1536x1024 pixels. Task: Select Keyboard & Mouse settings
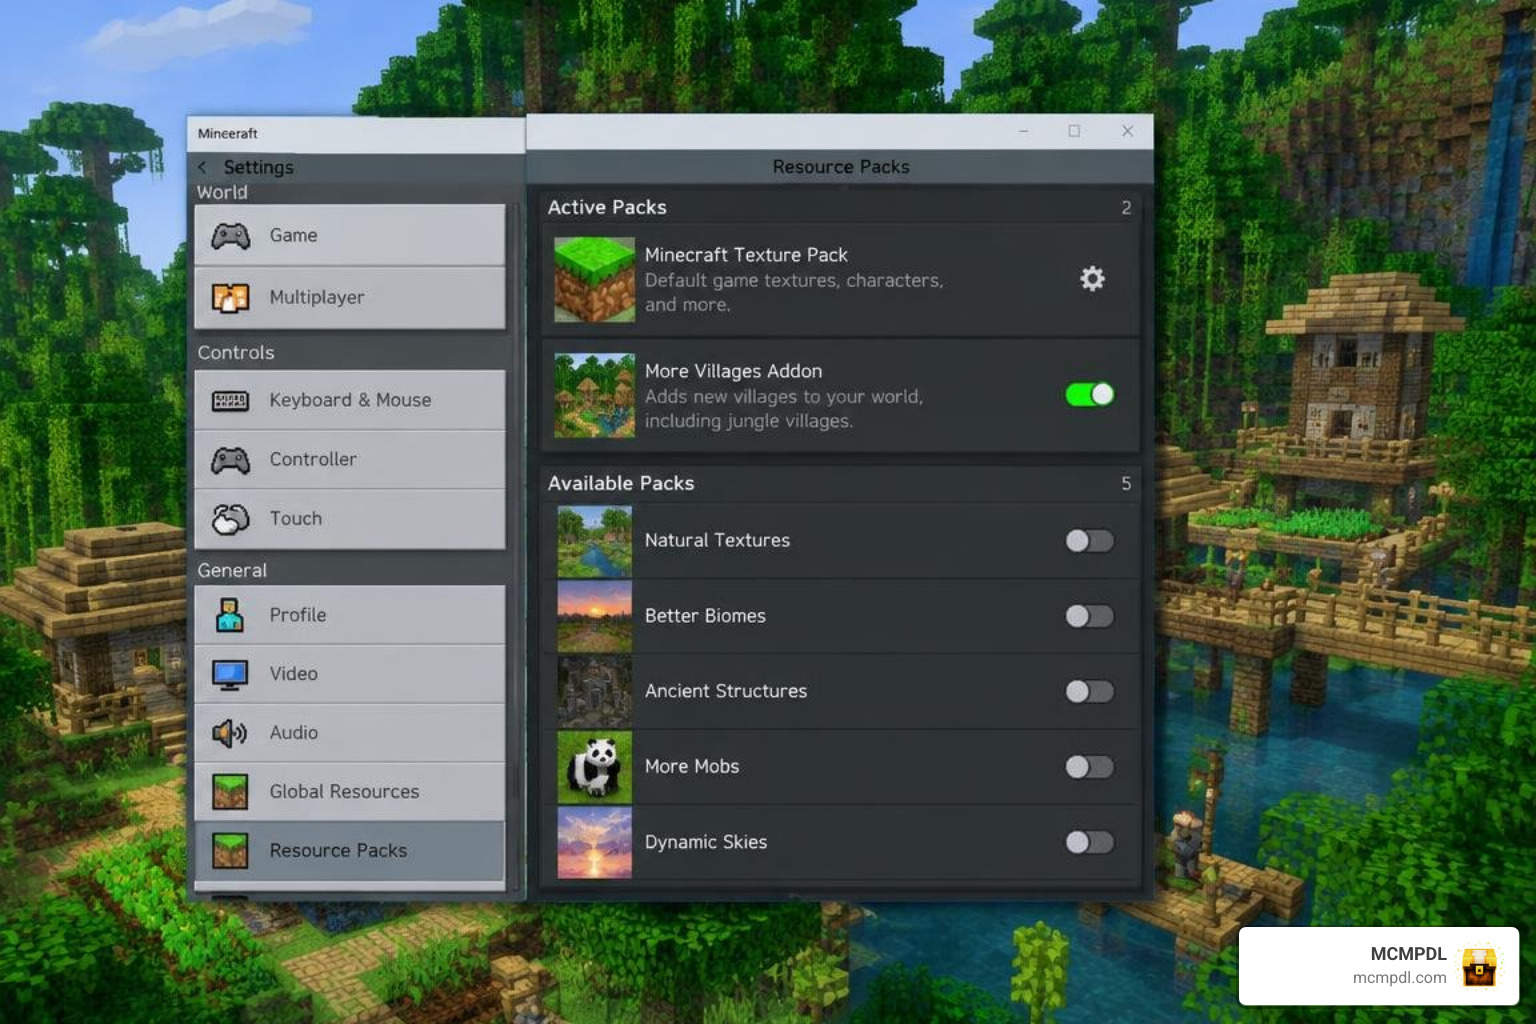pyautogui.click(x=350, y=401)
